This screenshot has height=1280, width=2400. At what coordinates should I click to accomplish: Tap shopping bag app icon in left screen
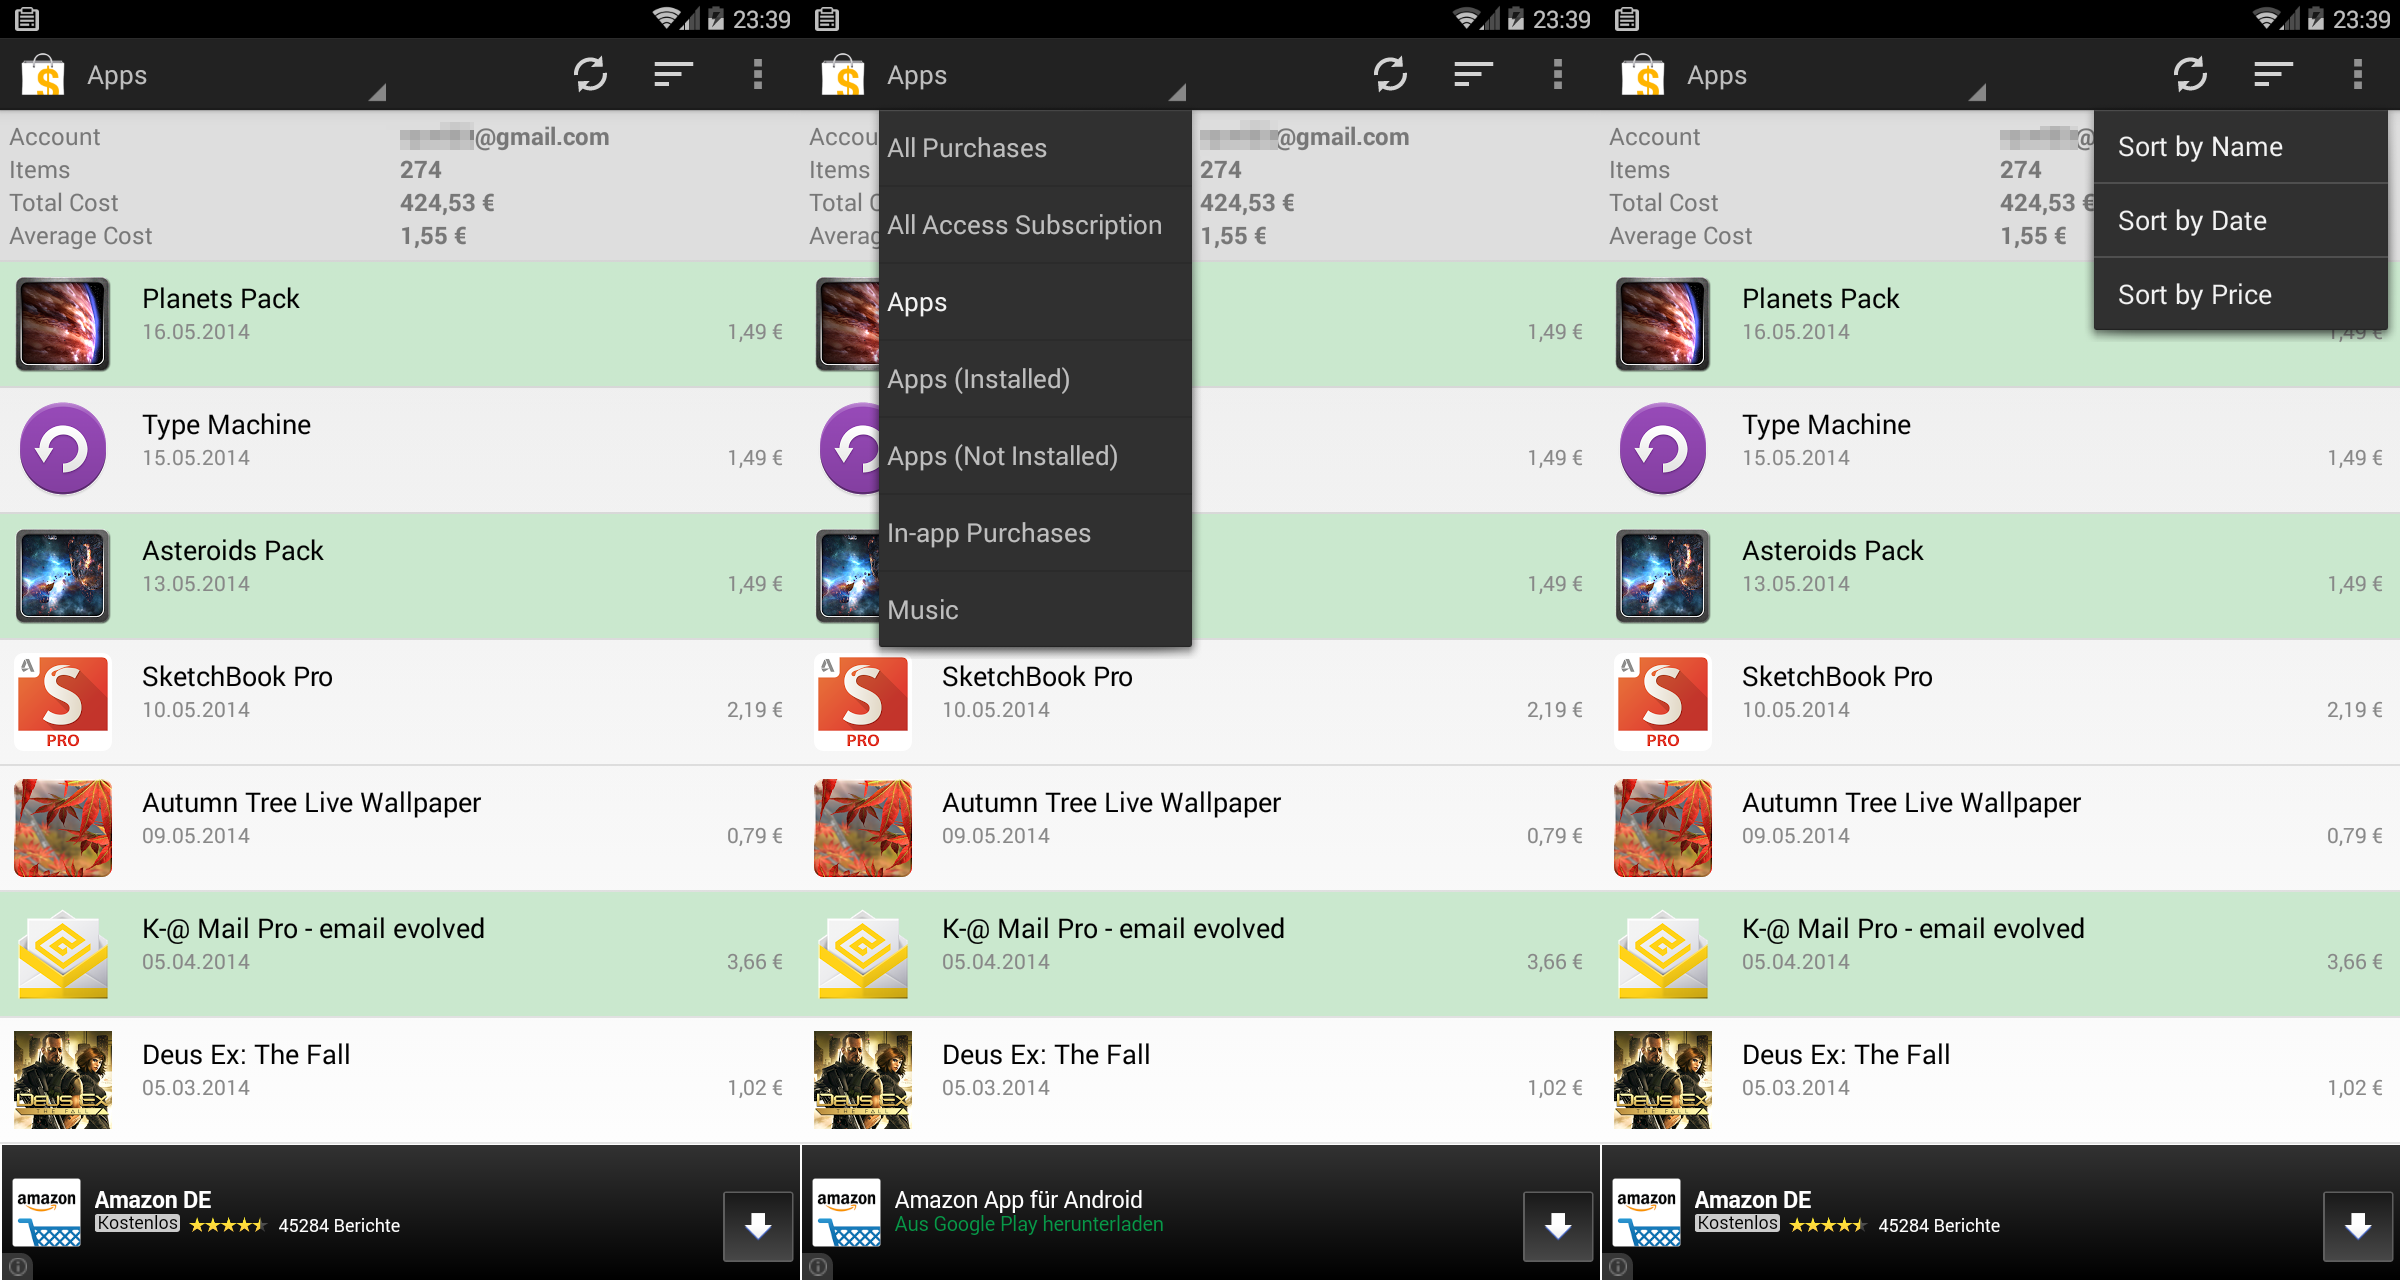click(x=43, y=75)
